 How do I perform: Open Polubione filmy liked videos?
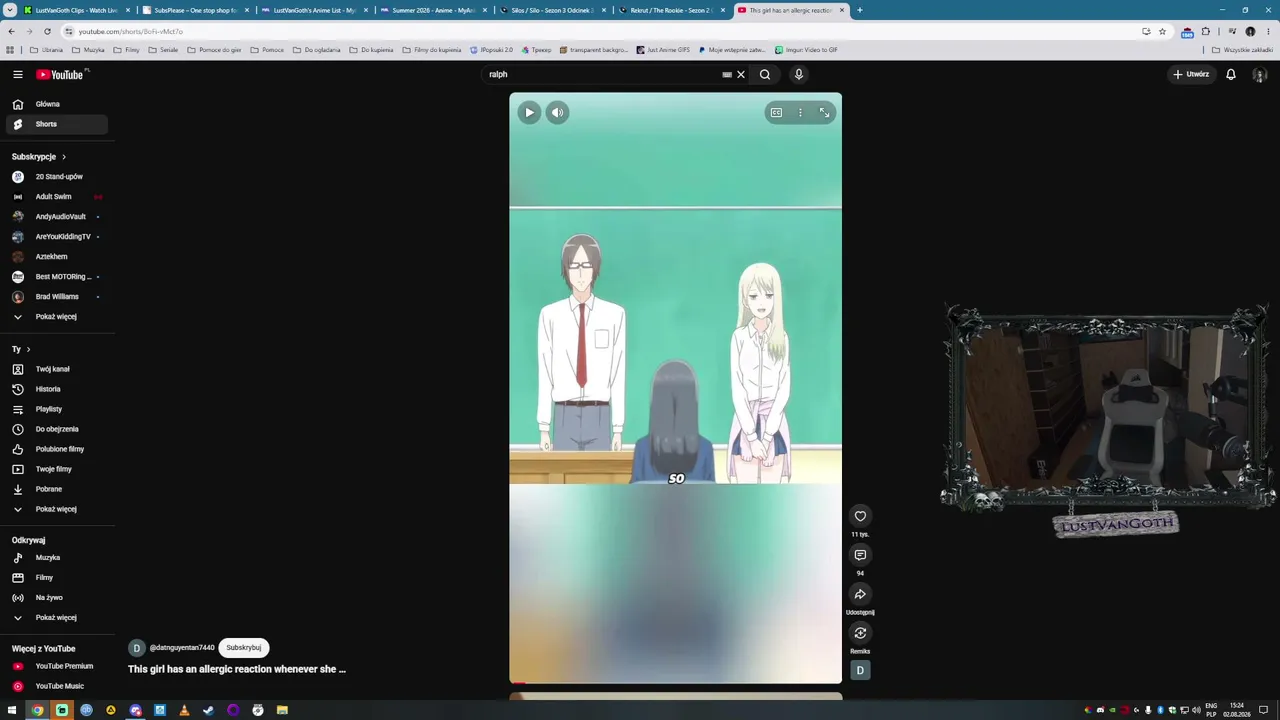pos(57,449)
